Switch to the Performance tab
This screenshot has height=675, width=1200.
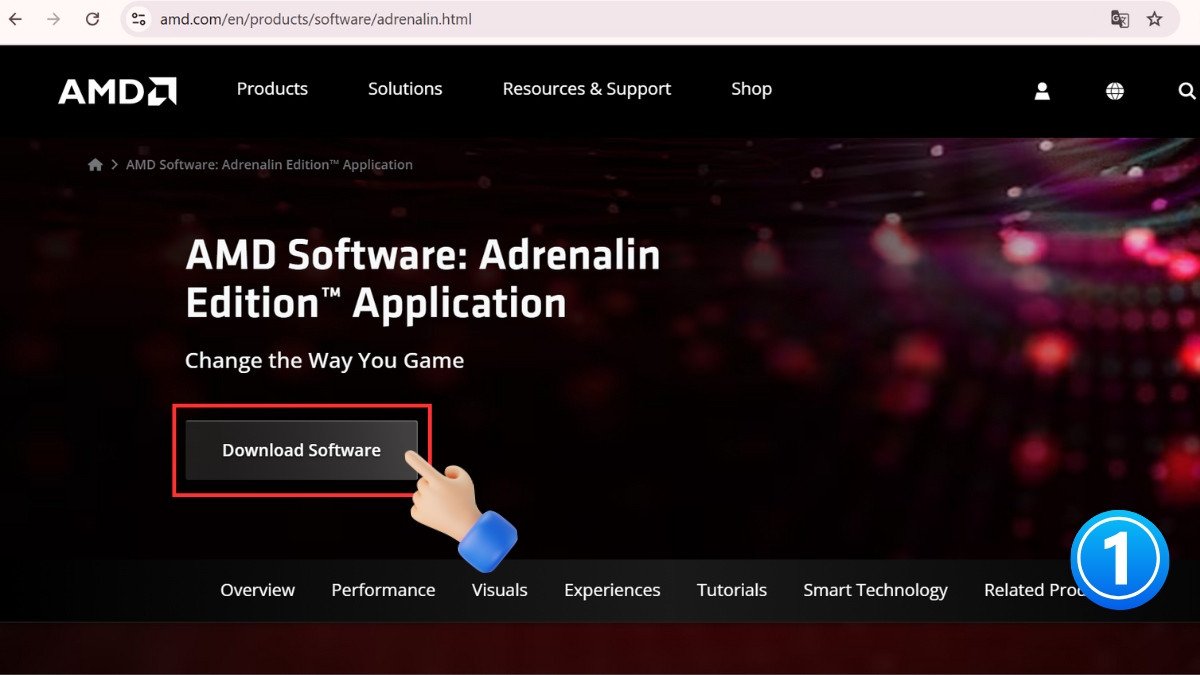pos(383,590)
